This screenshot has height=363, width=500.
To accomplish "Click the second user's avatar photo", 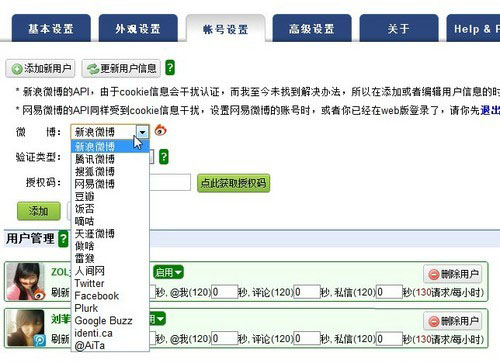I will (x=25, y=328).
